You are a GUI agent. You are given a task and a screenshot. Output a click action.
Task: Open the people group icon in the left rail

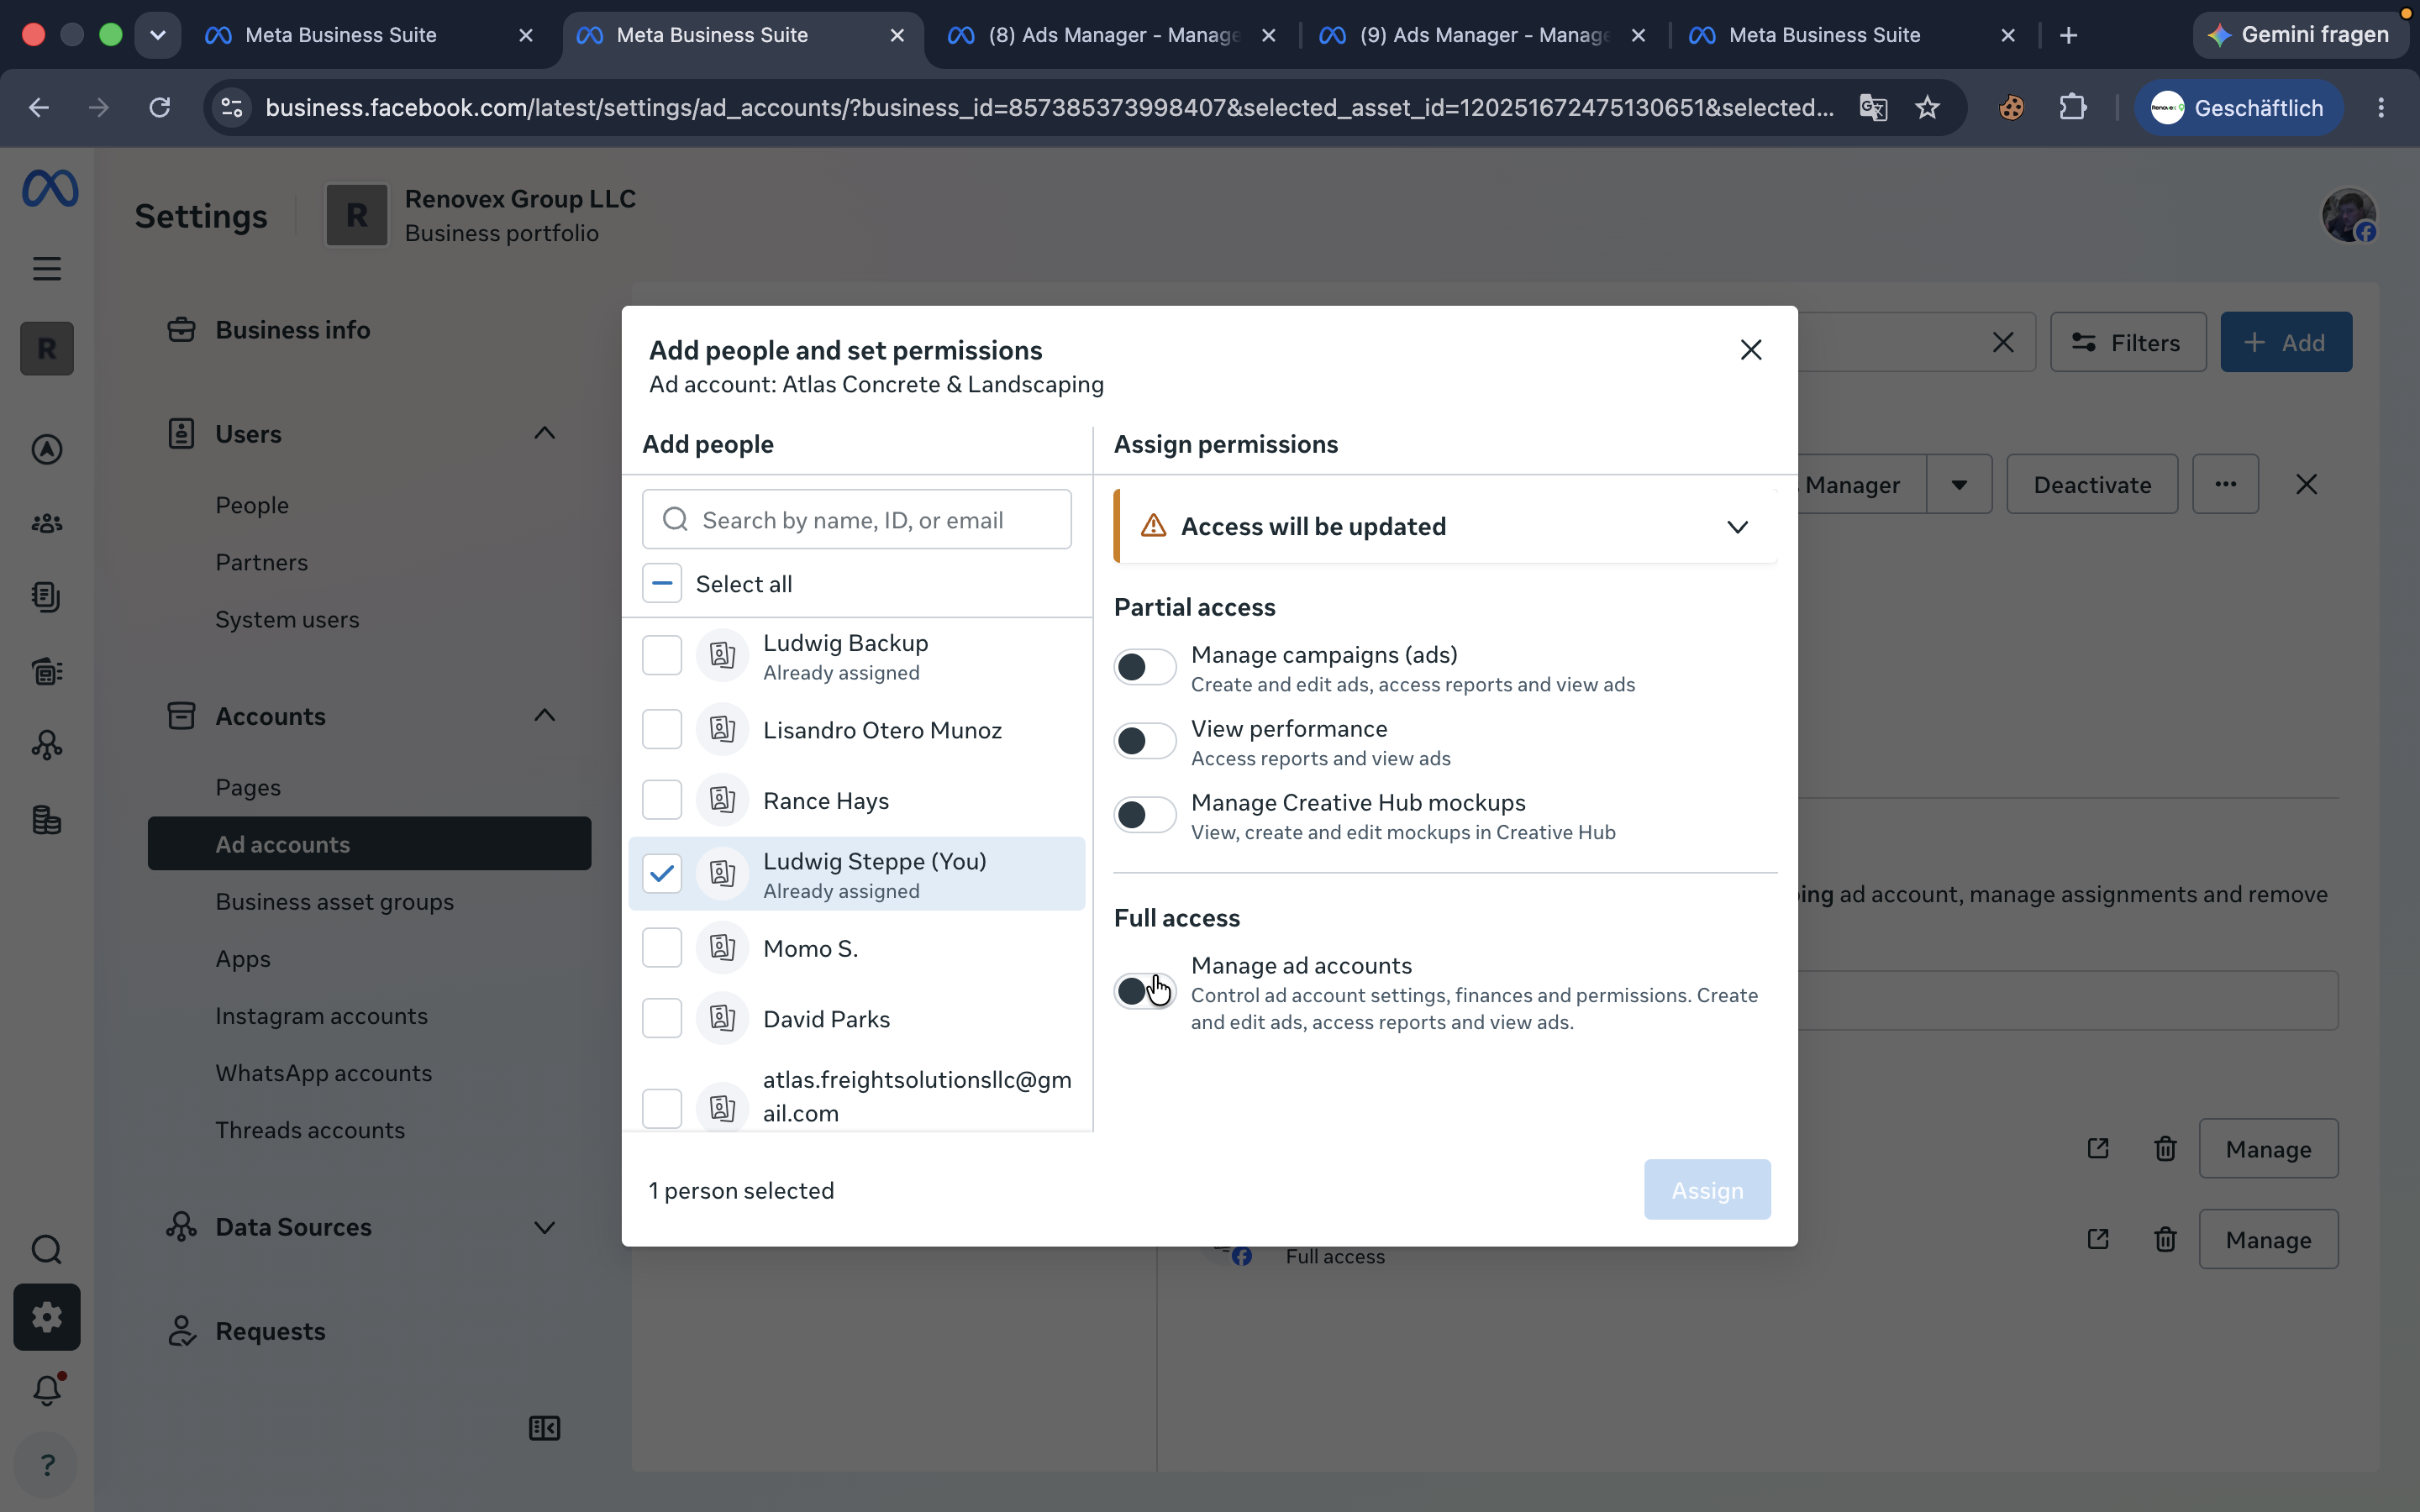coord(47,523)
